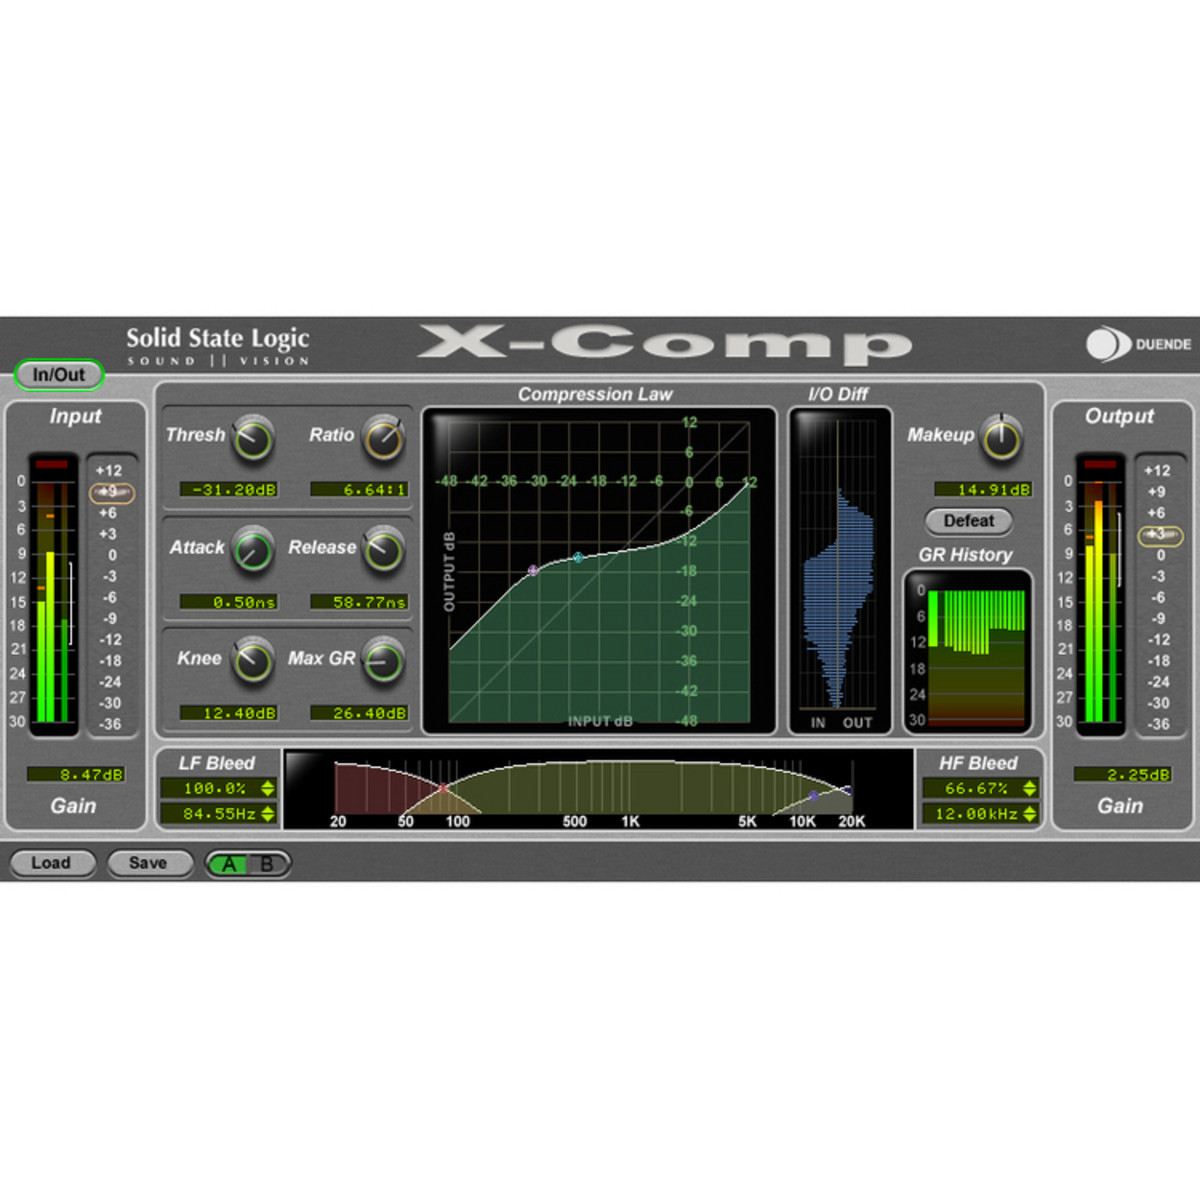Click the GR History meter display

(x=967, y=653)
